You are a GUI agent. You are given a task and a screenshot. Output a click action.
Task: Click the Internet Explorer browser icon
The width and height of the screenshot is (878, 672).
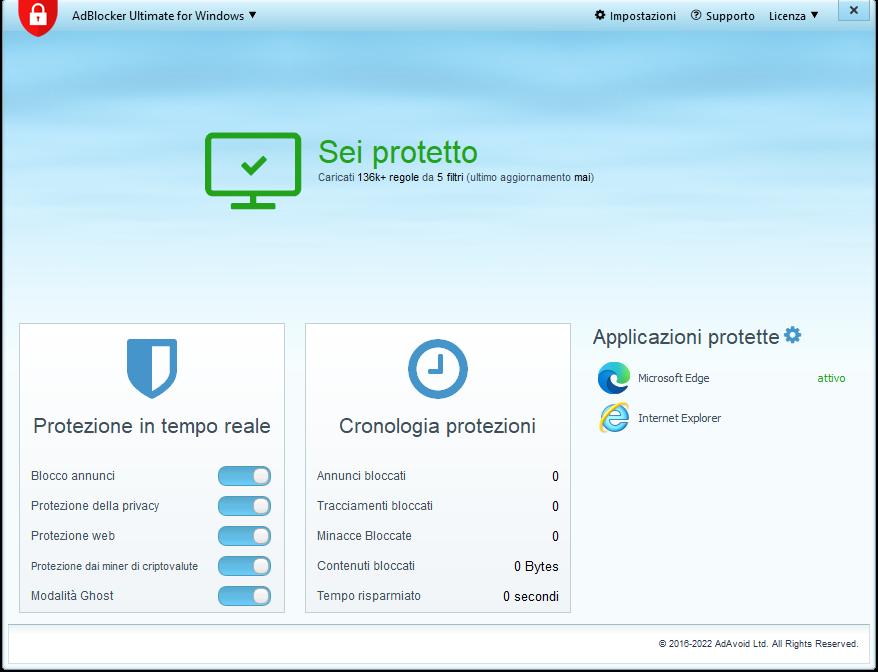(x=614, y=418)
